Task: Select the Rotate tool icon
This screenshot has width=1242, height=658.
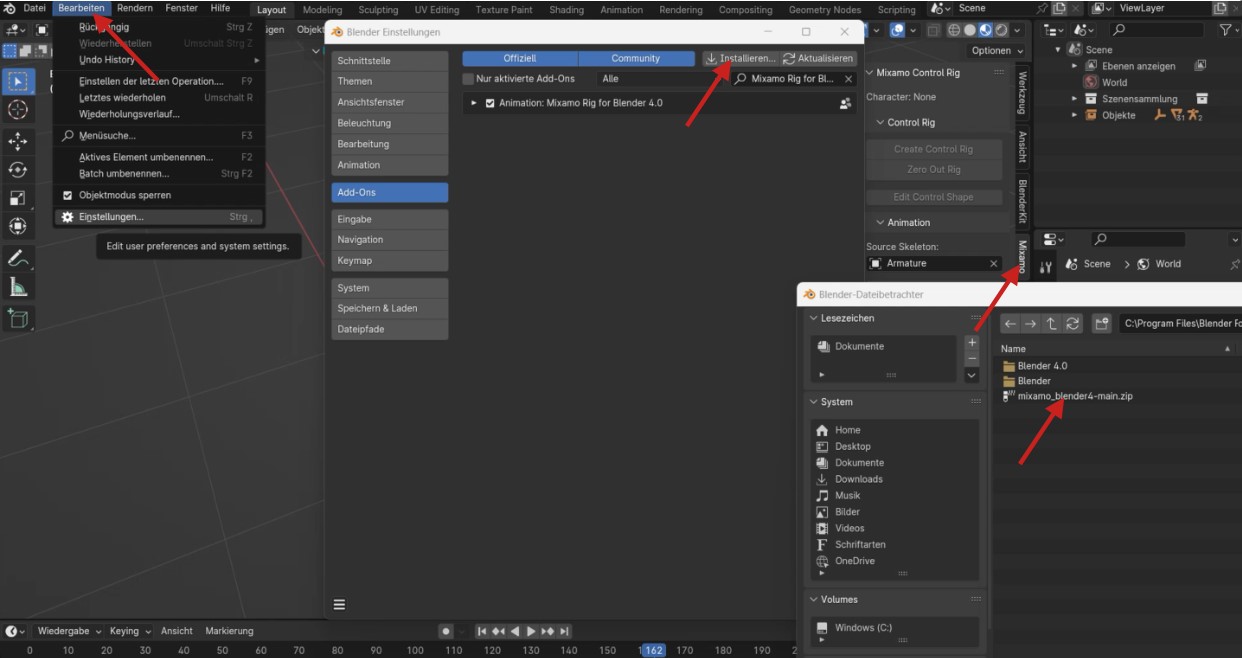Action: [x=18, y=170]
